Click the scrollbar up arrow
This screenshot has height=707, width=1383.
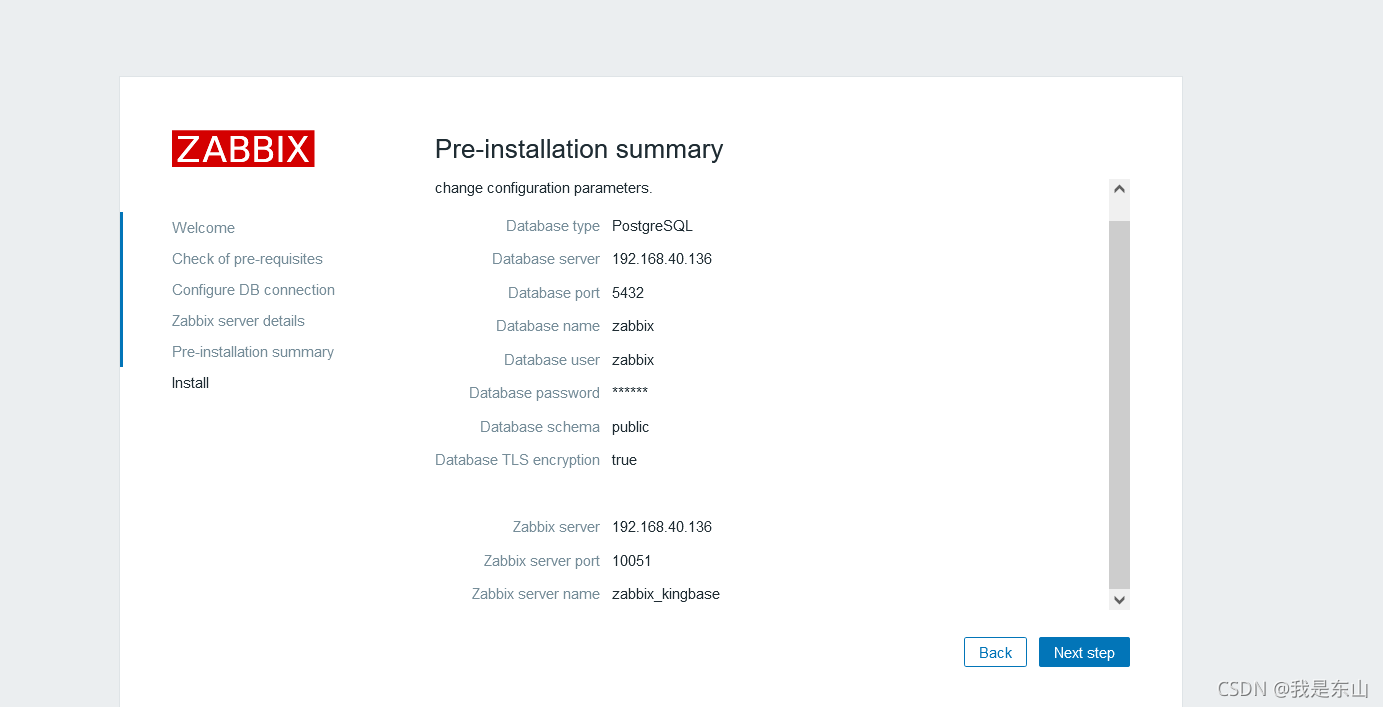pos(1119,189)
